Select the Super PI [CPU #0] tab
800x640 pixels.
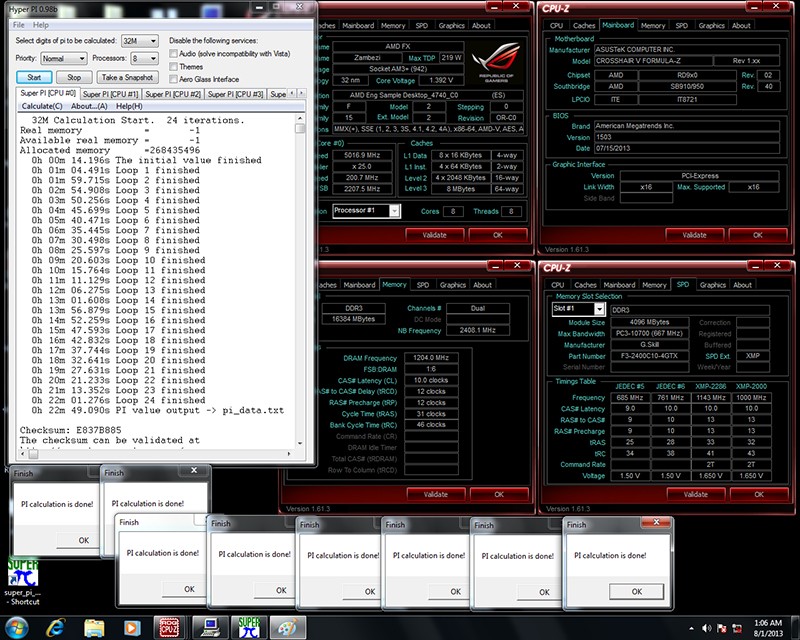[48, 93]
